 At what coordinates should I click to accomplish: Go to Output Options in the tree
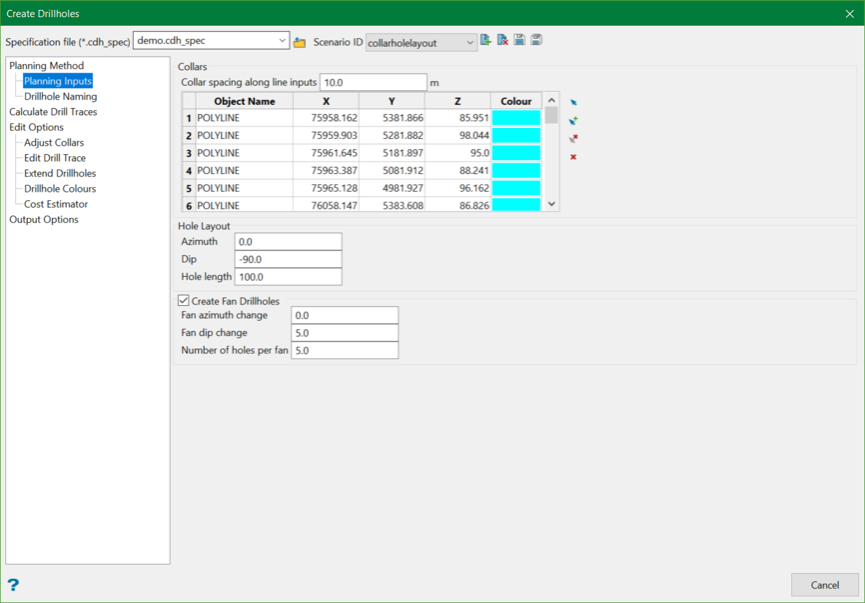44,219
